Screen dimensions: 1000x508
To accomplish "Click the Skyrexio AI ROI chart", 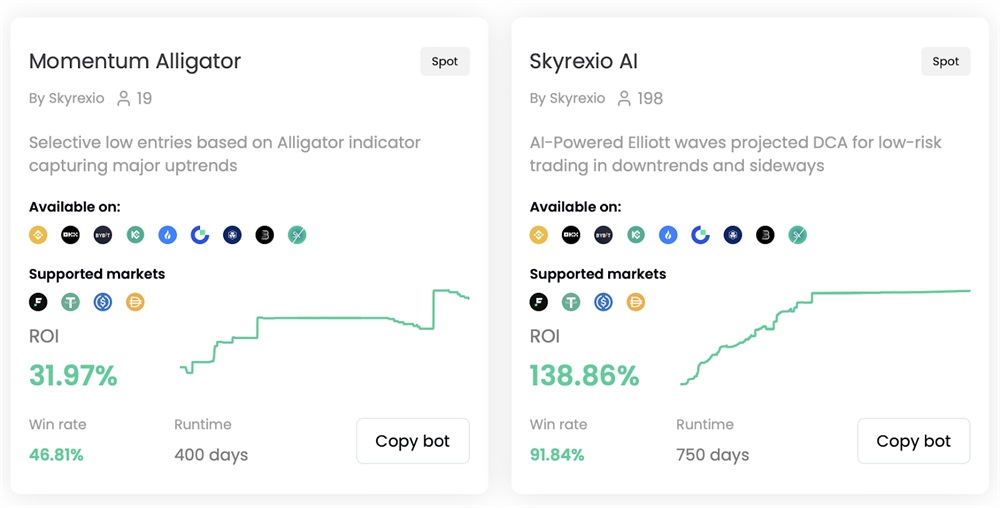I will (x=825, y=337).
